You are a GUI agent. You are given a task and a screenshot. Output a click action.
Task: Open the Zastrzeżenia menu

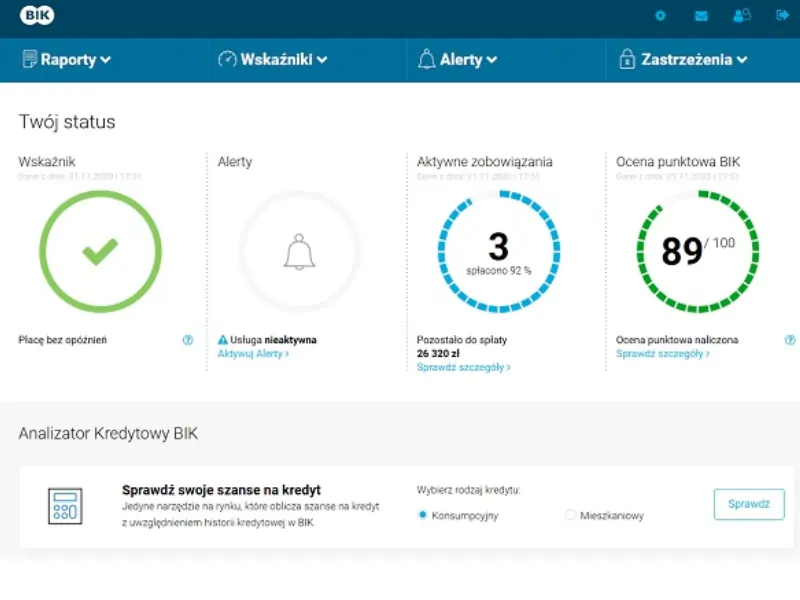[684, 60]
